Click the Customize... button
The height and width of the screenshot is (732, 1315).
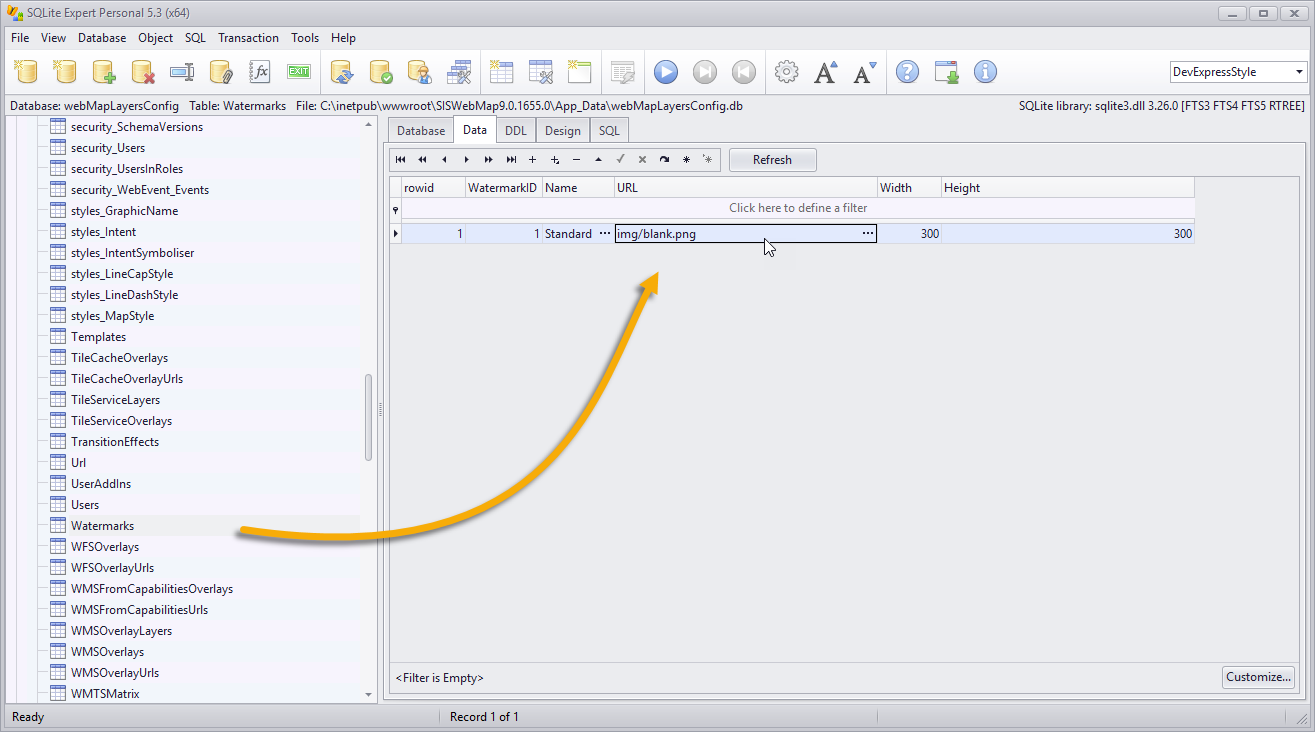1258,677
